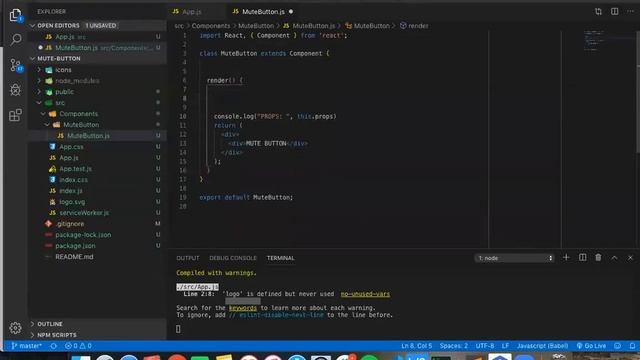Image resolution: width=640 pixels, height=360 pixels.
Task: Change language mode Javascript (Babel)
Action: click(x=542, y=346)
